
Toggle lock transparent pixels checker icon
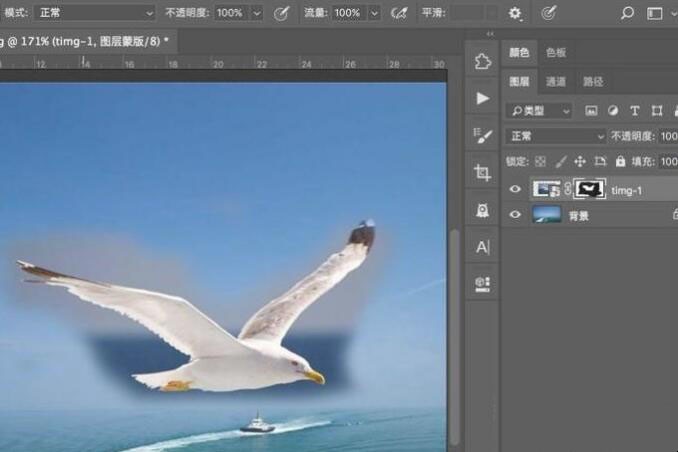tap(540, 161)
